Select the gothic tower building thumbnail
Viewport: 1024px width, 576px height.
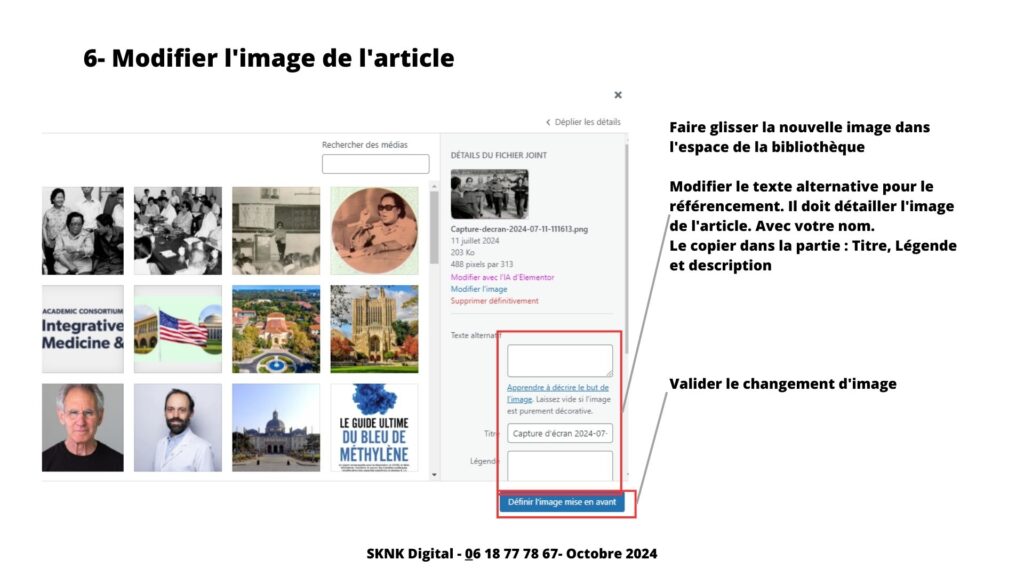click(374, 329)
